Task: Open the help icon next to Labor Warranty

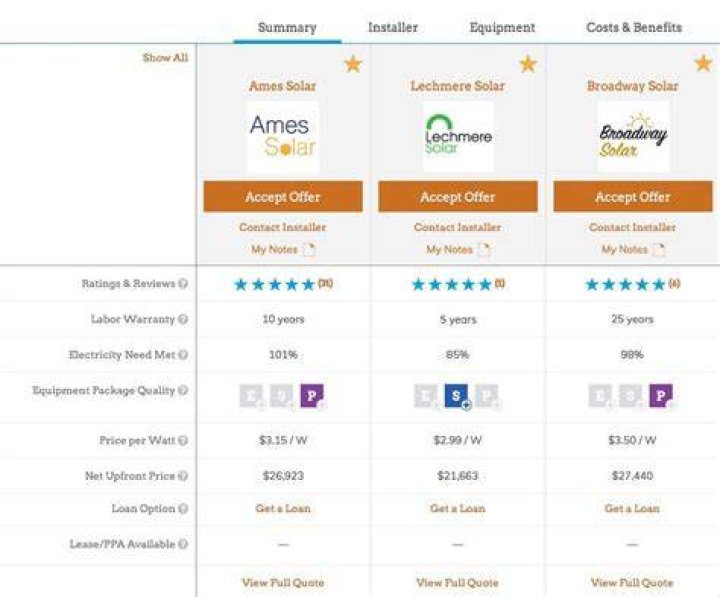Action: [183, 319]
